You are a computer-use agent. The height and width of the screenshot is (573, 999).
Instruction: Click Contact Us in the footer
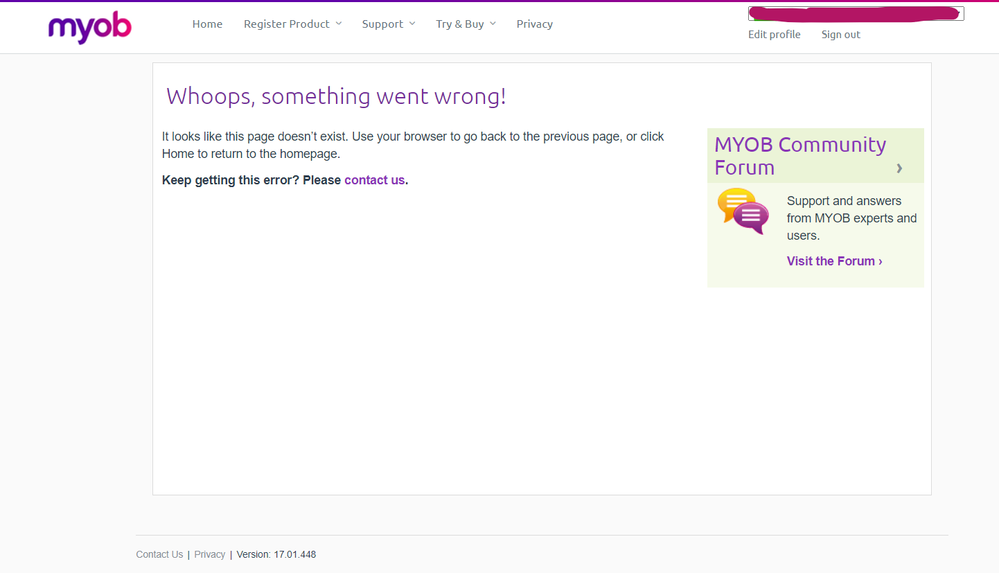click(159, 554)
